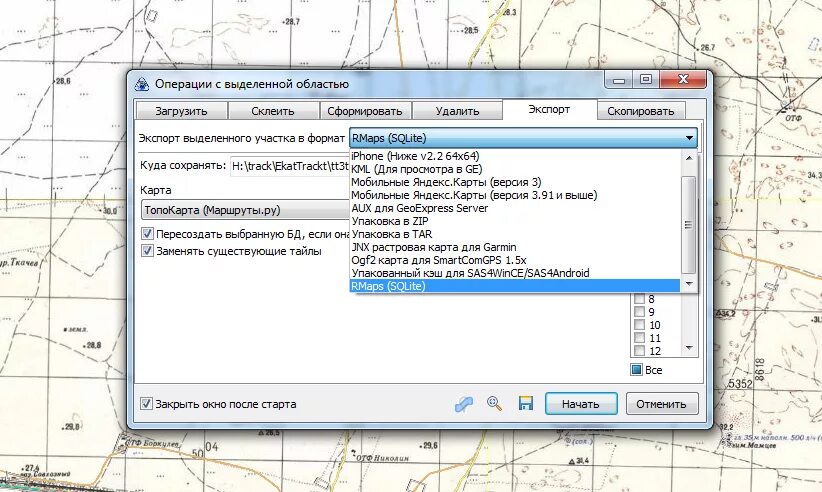This screenshot has height=492, width=822.
Task: Choose JNX растровая карта для Garmin
Action: coord(515,247)
